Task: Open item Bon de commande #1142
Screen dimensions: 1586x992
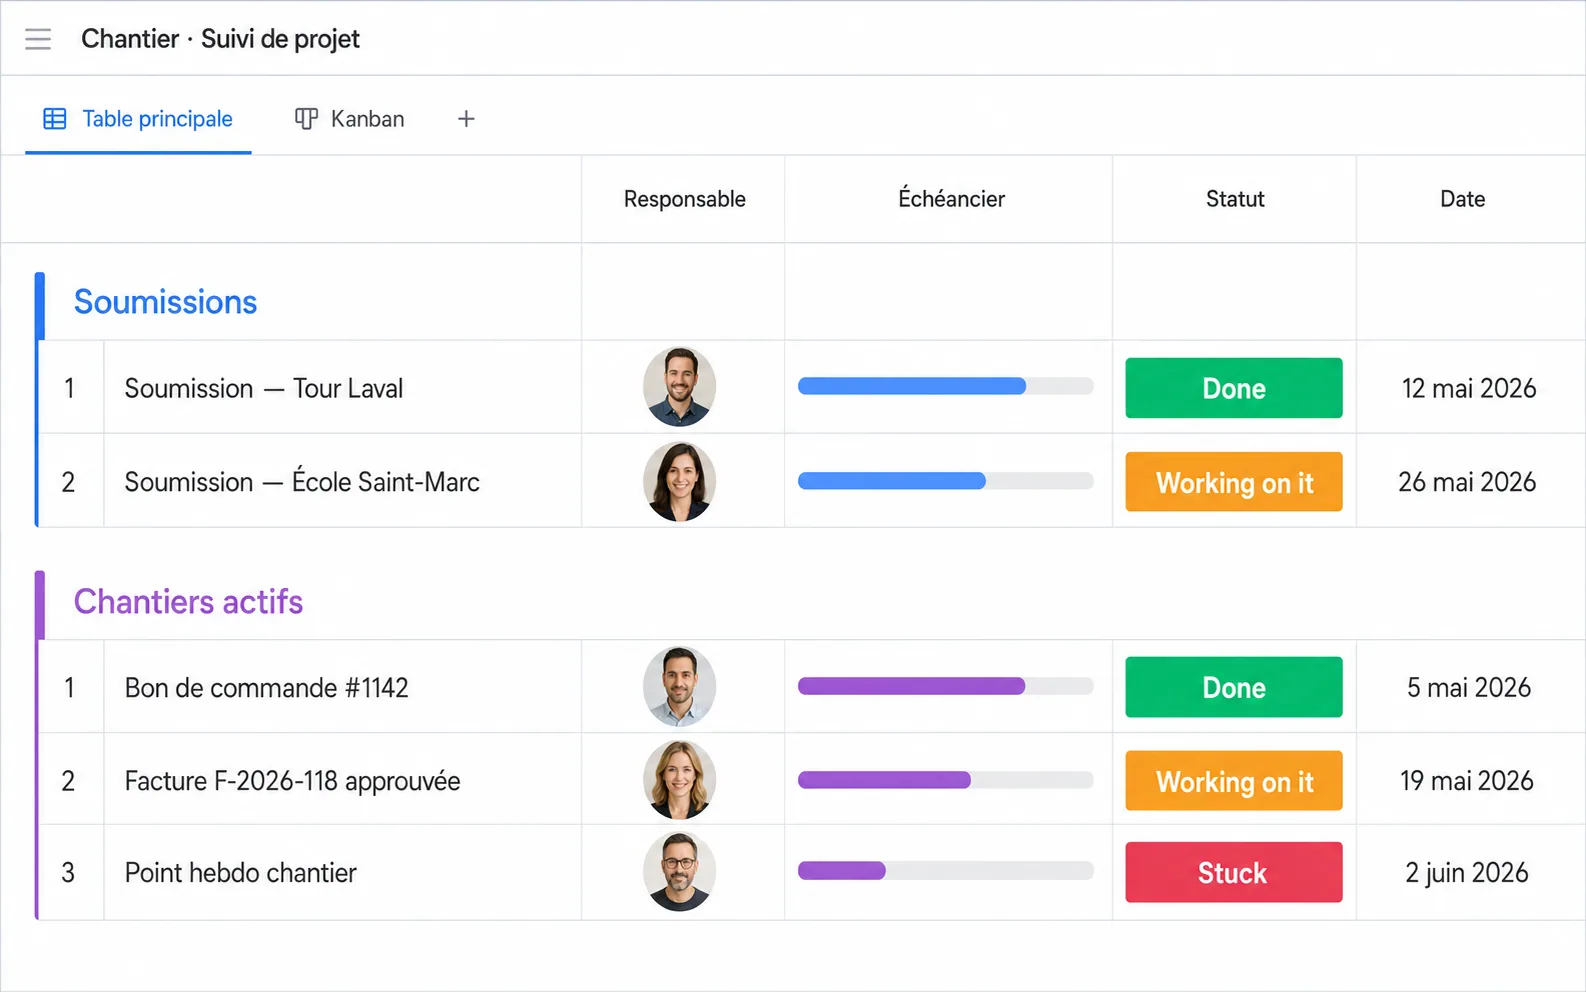Action: (266, 688)
